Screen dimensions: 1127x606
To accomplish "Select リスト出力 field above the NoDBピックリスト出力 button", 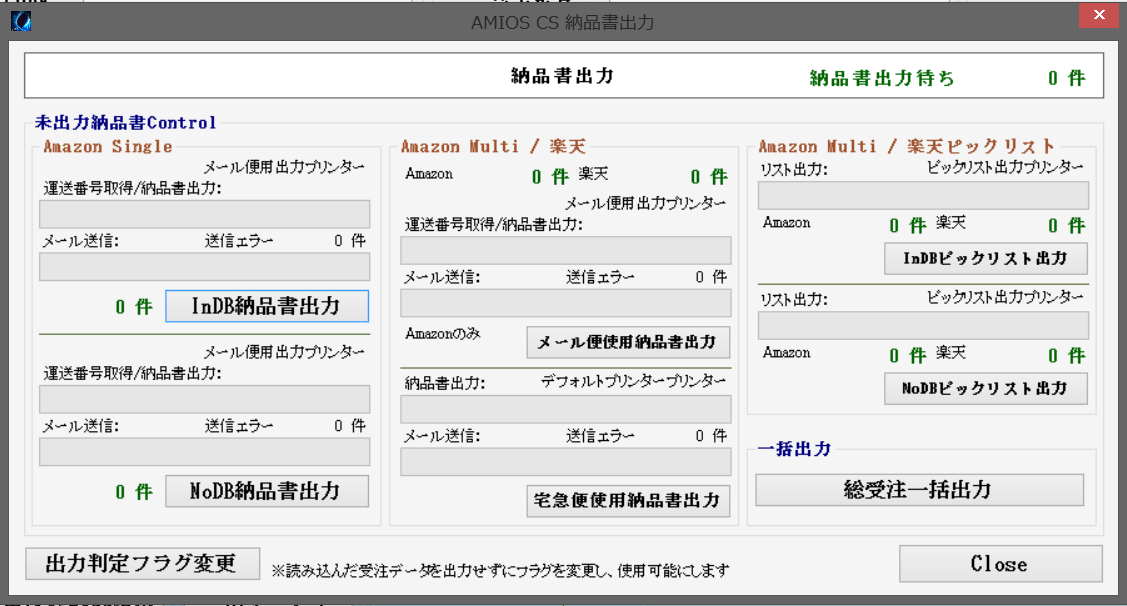I will [x=922, y=325].
